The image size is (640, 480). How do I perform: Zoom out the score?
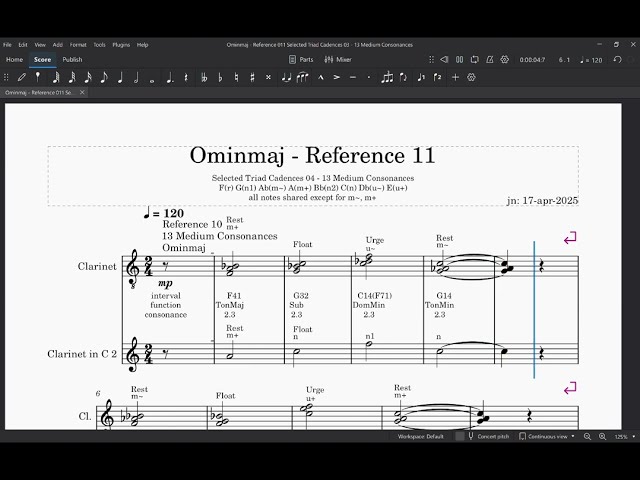pos(587,436)
